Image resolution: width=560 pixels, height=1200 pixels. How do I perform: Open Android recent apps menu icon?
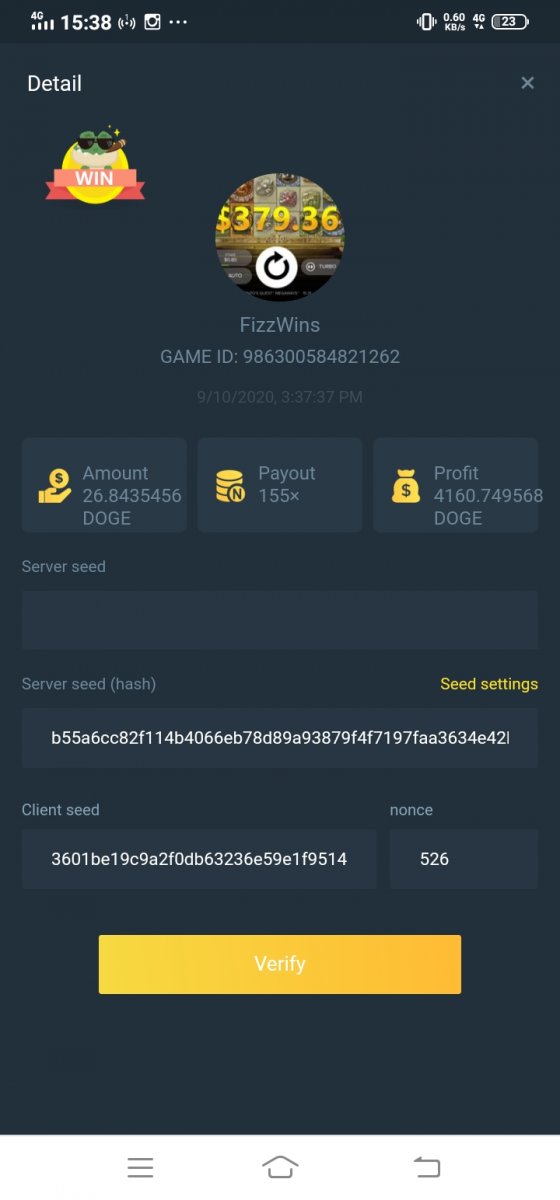click(140, 1167)
